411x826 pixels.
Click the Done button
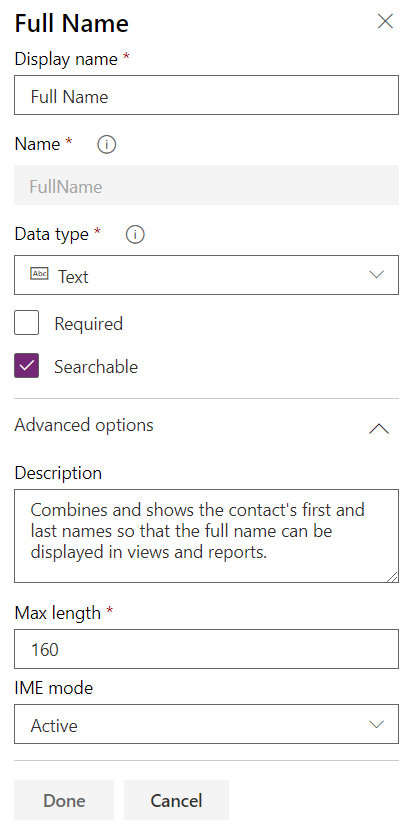tap(64, 800)
